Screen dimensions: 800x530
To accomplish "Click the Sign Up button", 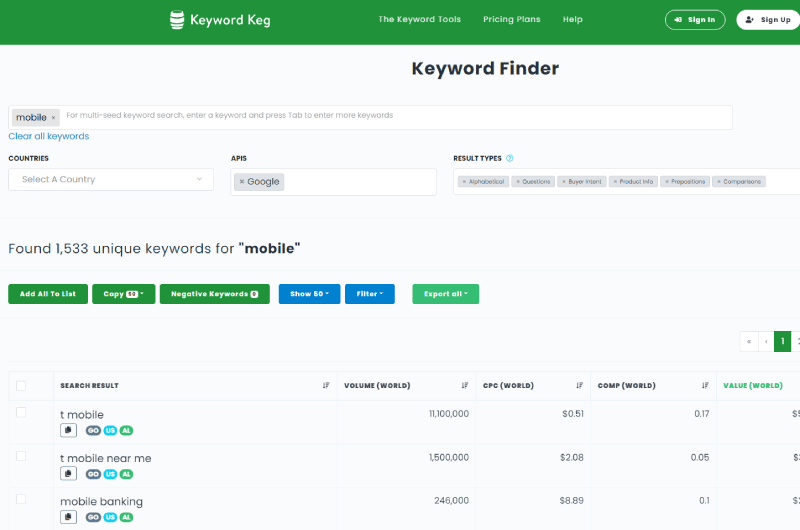I will click(x=768, y=20).
